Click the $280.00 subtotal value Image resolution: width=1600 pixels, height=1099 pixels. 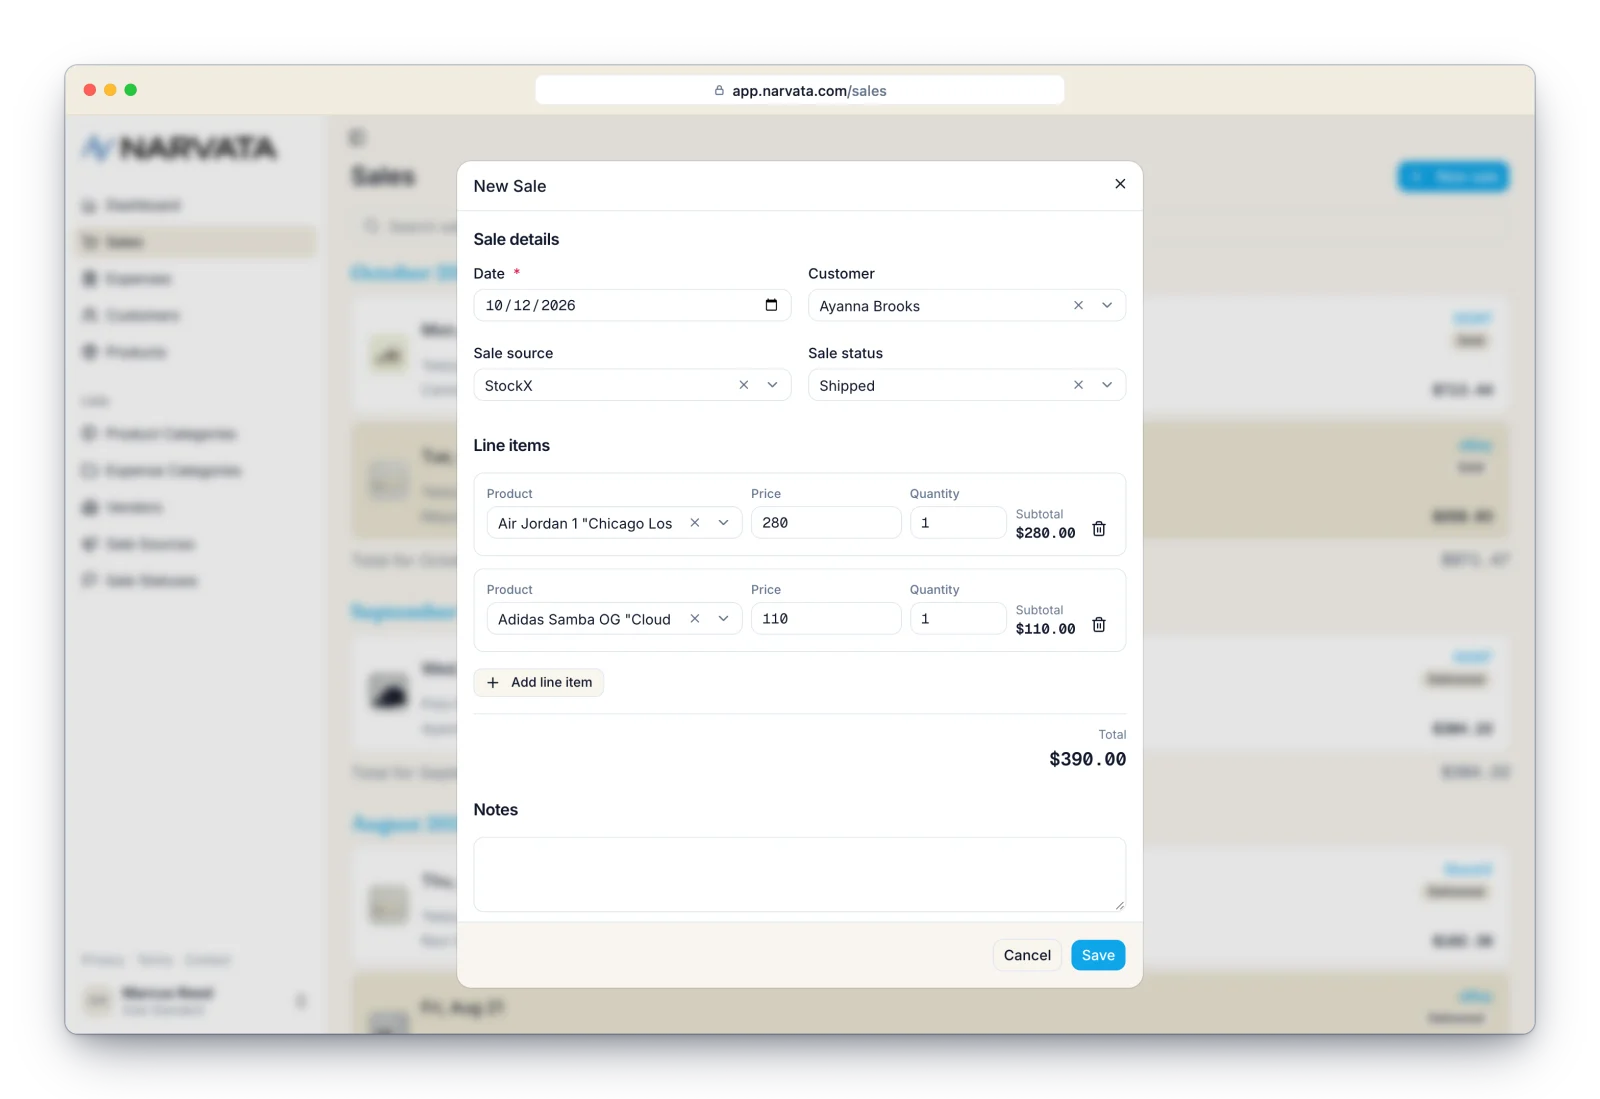click(x=1045, y=533)
